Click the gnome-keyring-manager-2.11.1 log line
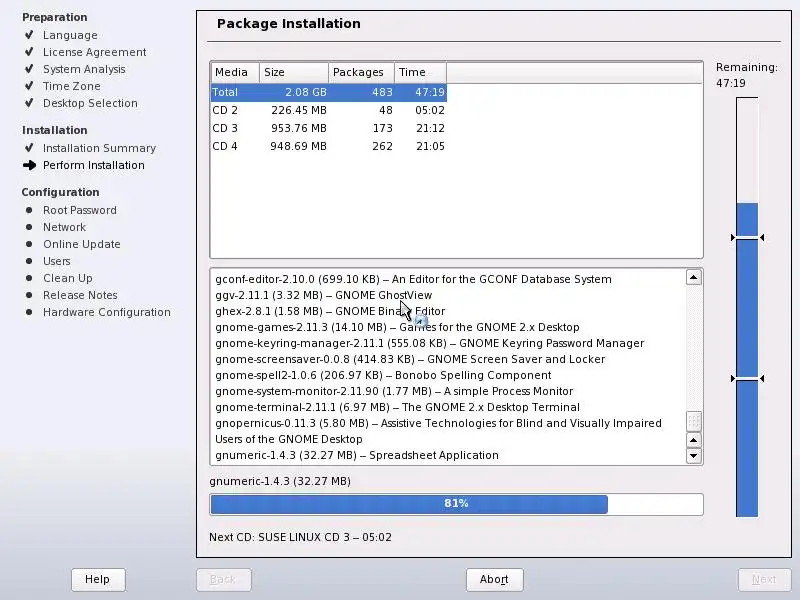The image size is (800, 600). [430, 343]
